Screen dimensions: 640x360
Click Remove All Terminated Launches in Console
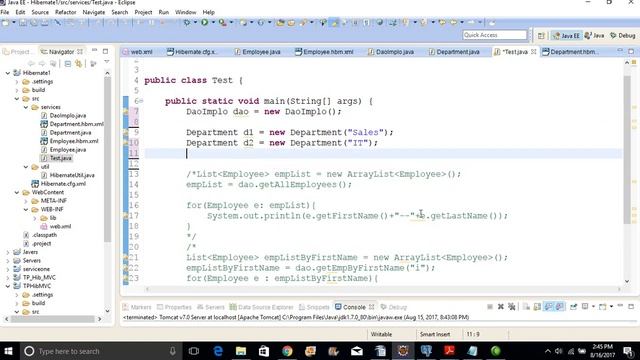click(x=512, y=307)
